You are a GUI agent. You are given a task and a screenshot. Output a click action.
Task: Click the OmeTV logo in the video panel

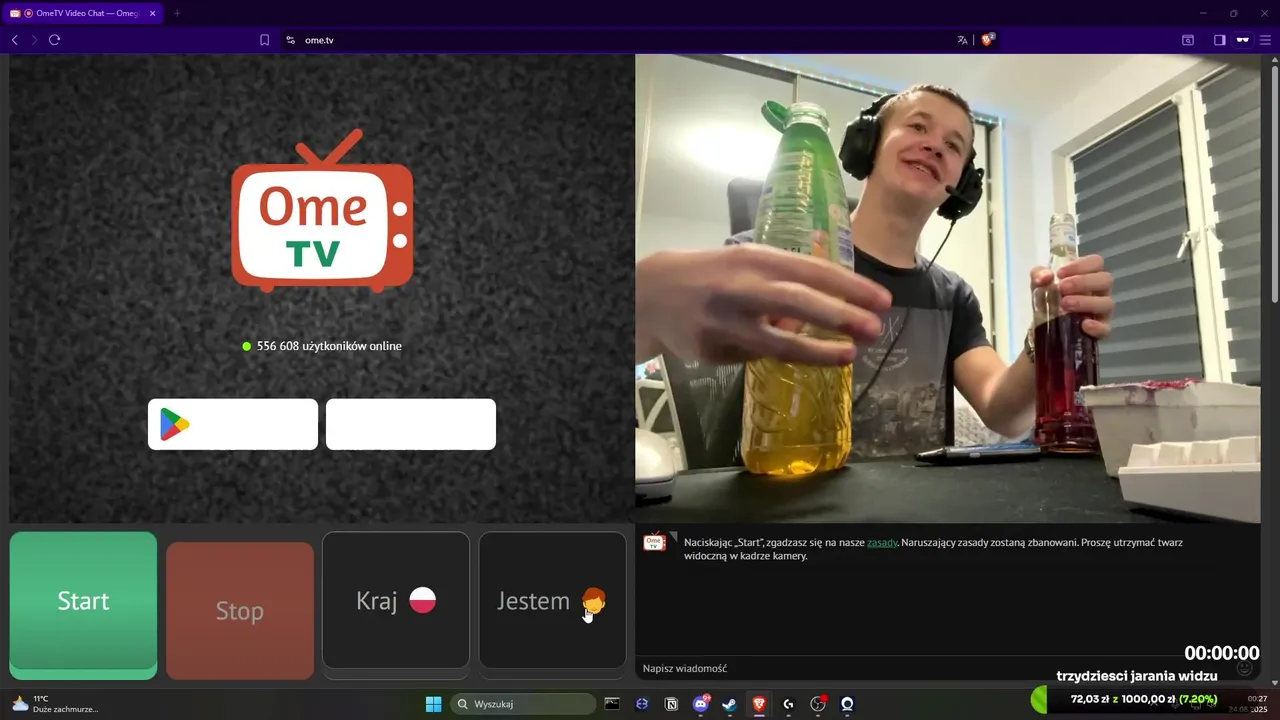click(322, 211)
